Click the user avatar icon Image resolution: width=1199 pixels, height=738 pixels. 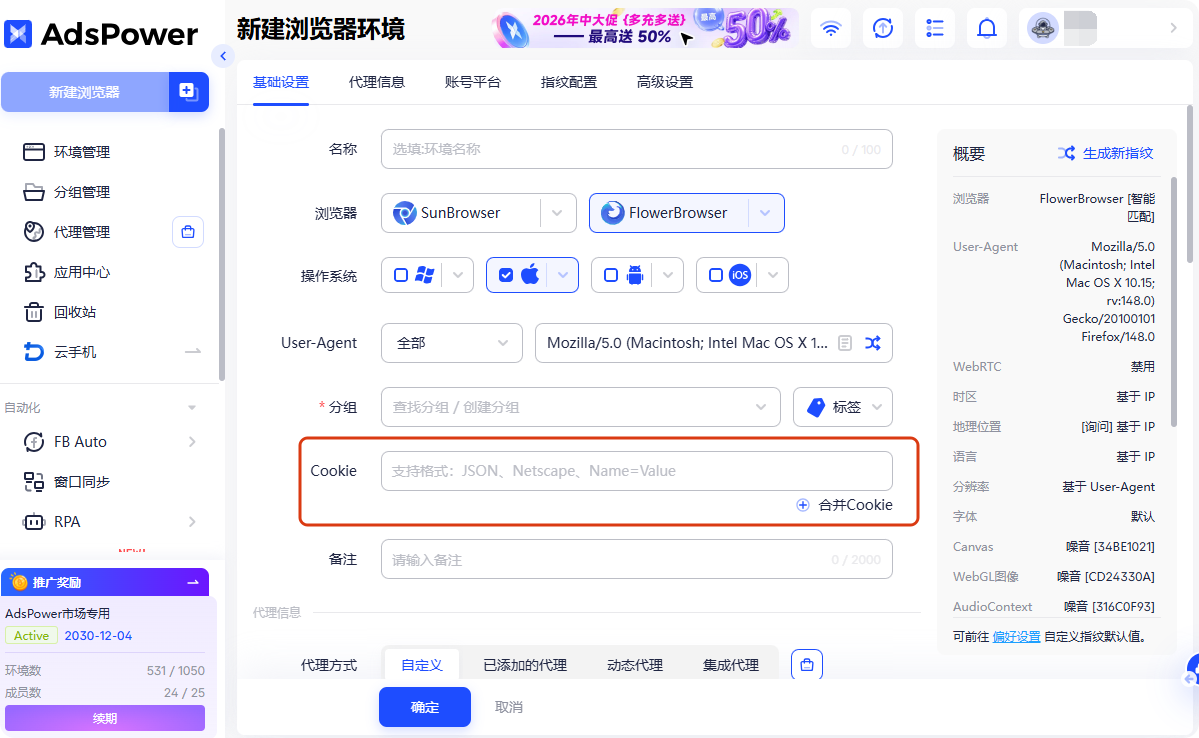(x=1042, y=28)
